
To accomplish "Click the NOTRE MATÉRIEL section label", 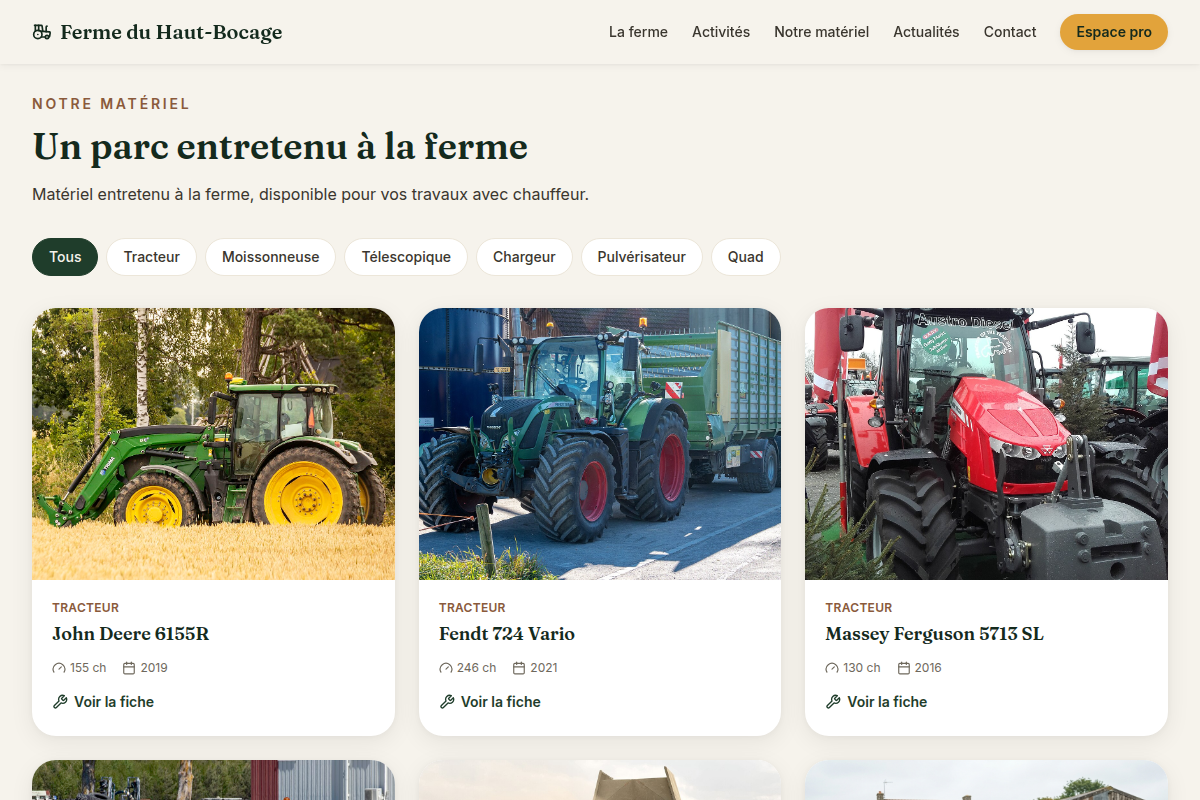I will click(x=111, y=104).
